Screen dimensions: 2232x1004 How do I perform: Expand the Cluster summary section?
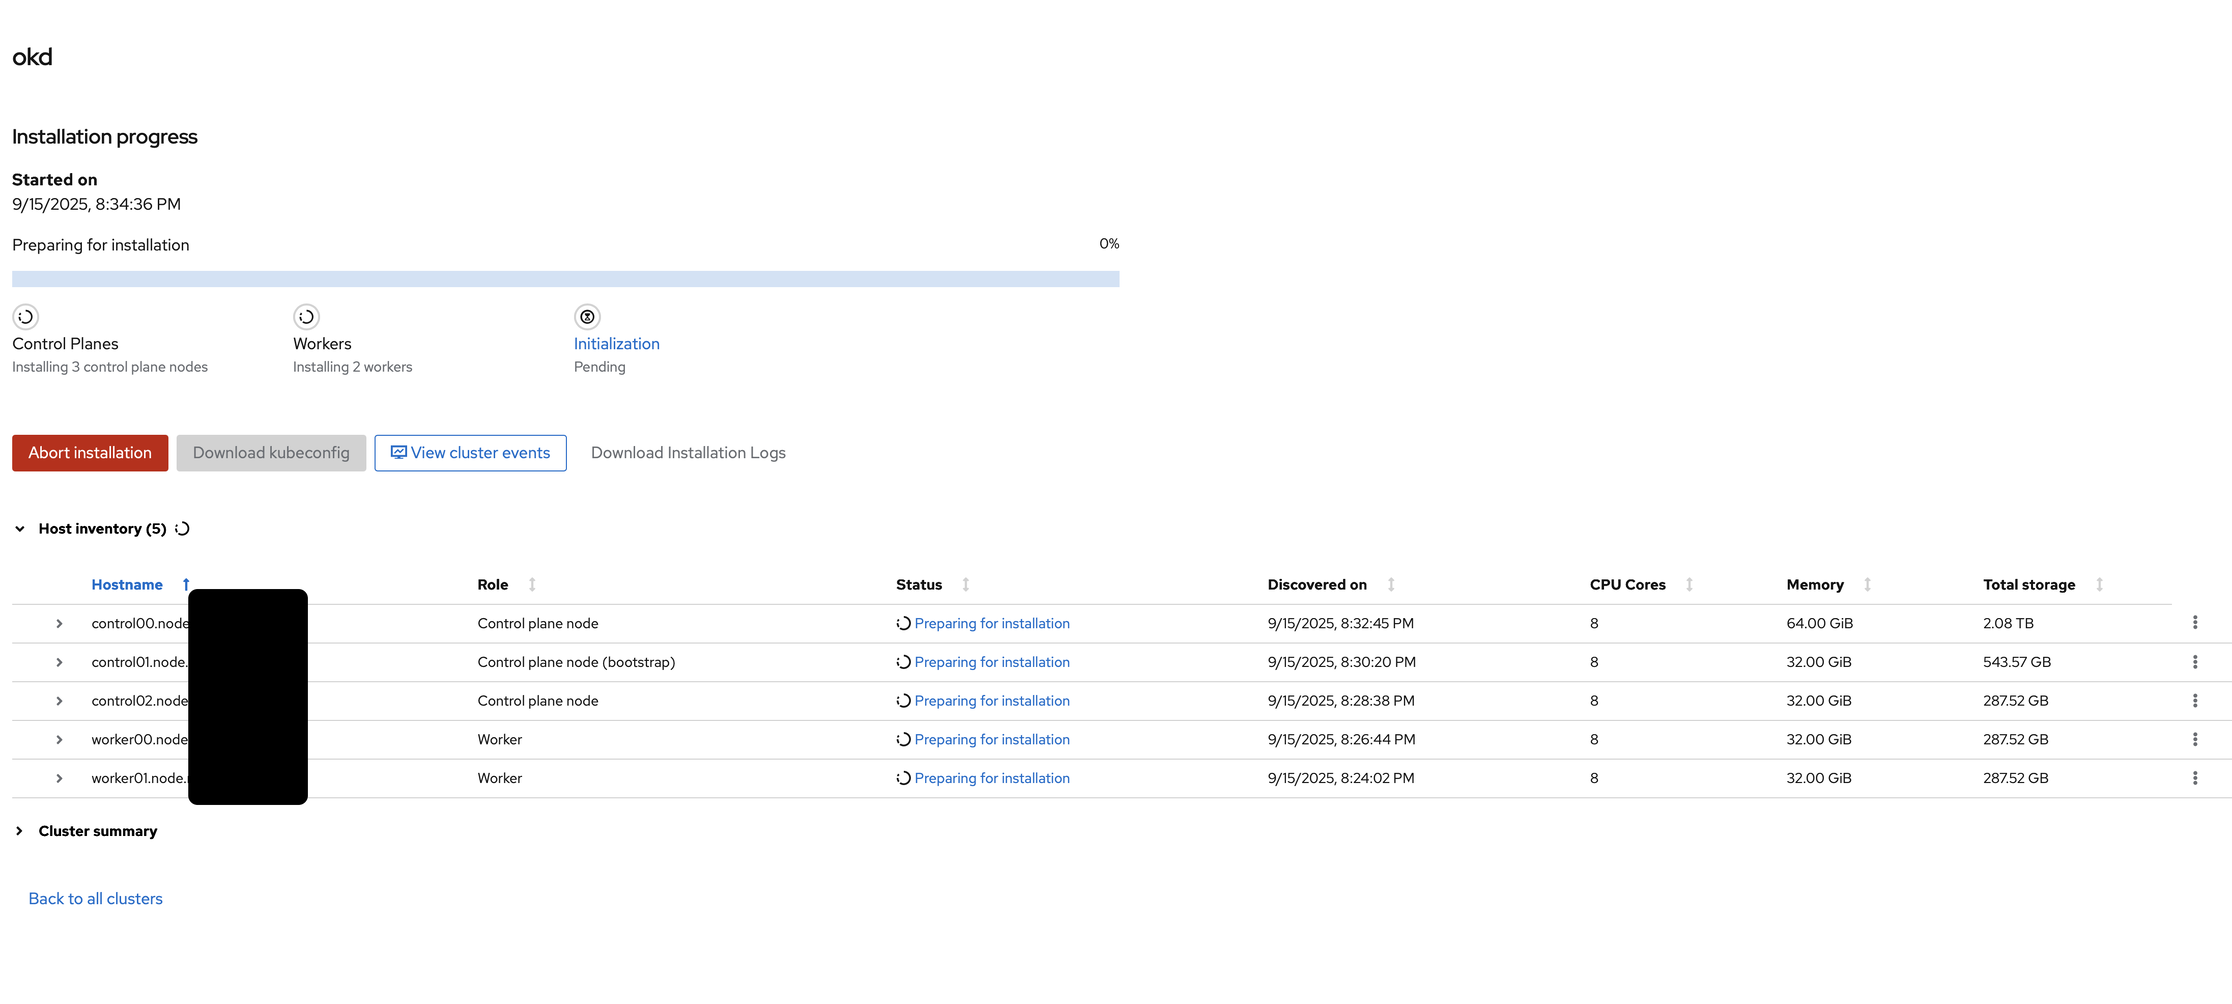(x=20, y=831)
